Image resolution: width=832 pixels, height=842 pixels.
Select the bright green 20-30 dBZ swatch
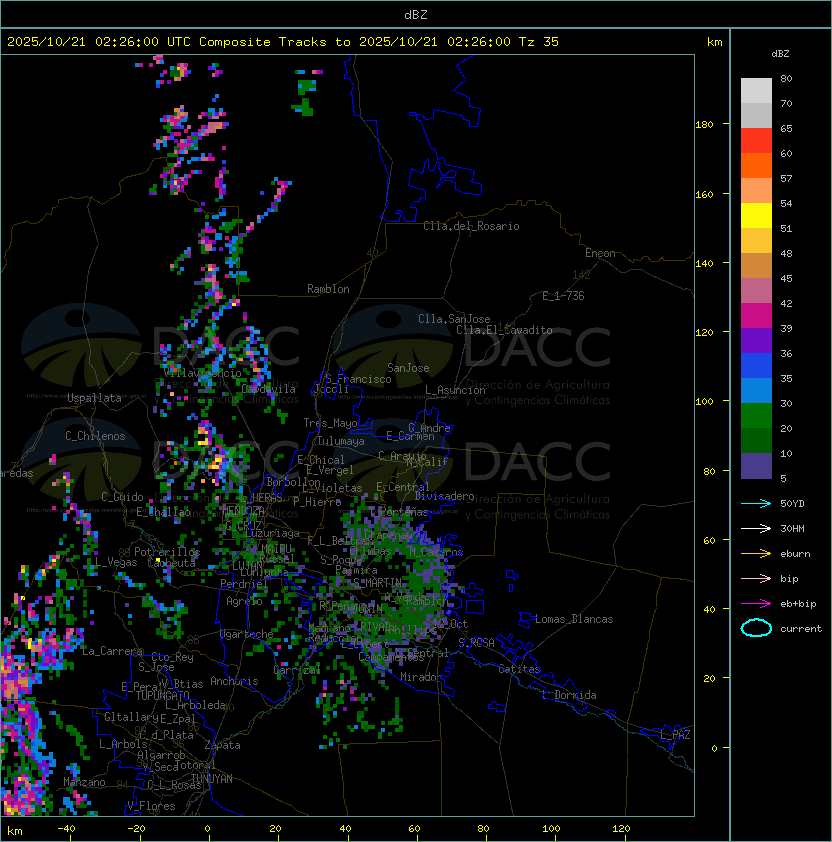(x=756, y=416)
